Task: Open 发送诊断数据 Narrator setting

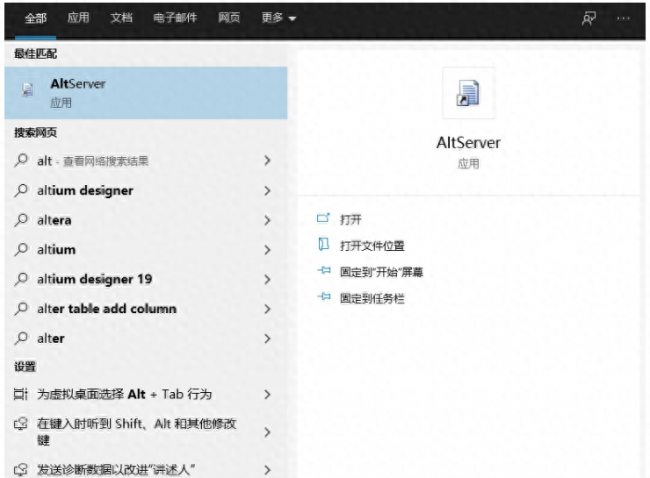Action: 146,469
